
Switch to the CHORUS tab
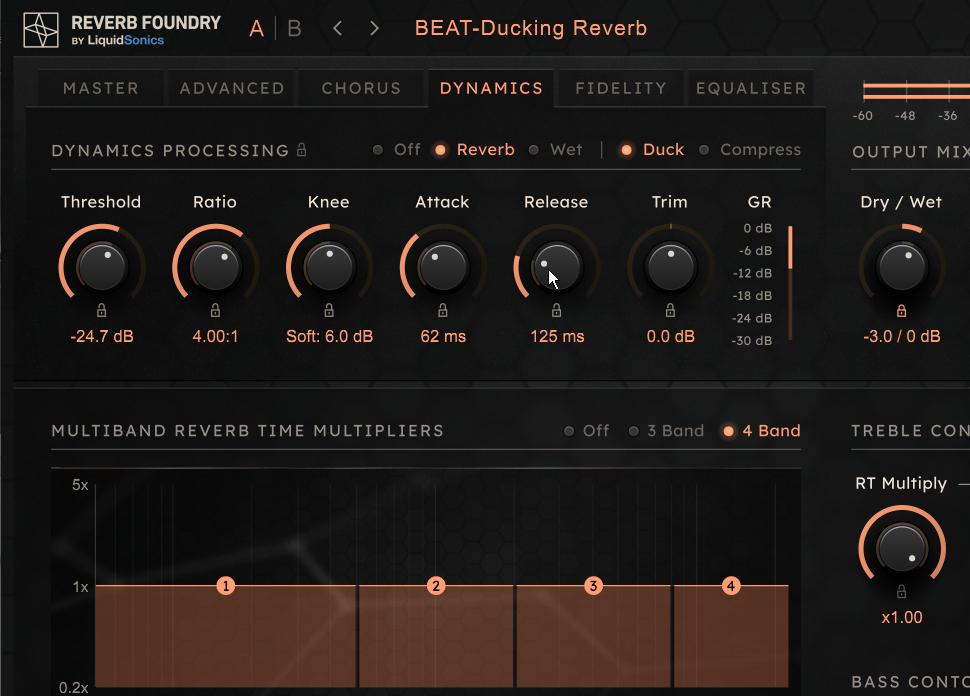pos(361,88)
